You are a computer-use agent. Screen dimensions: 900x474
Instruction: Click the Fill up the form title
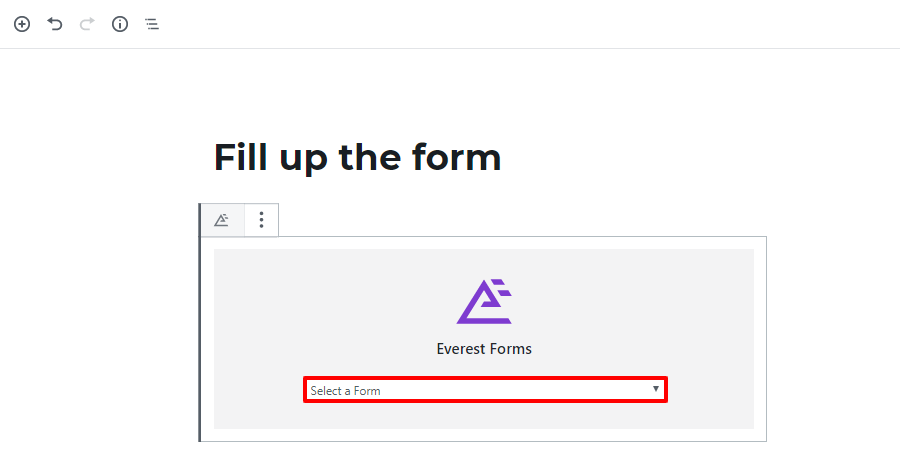pyautogui.click(x=357, y=157)
